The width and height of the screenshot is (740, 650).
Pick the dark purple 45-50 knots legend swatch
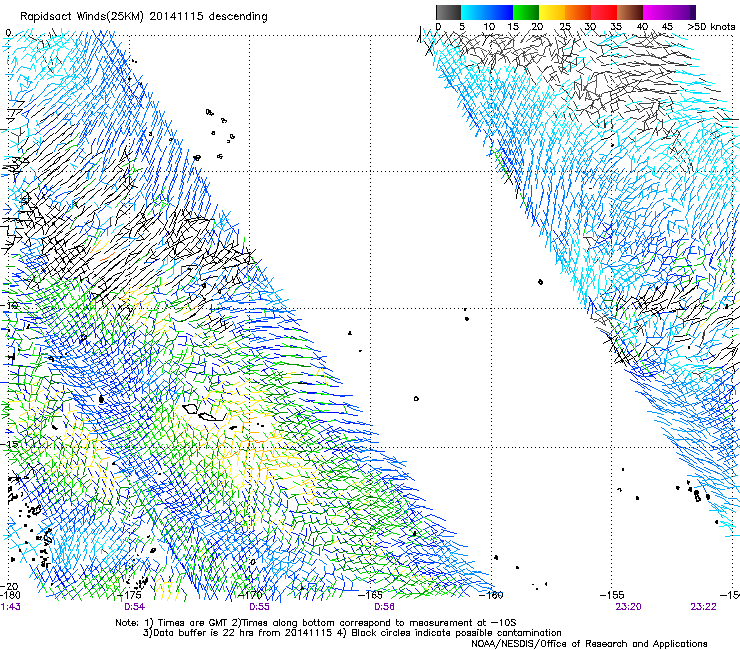[x=682, y=12]
